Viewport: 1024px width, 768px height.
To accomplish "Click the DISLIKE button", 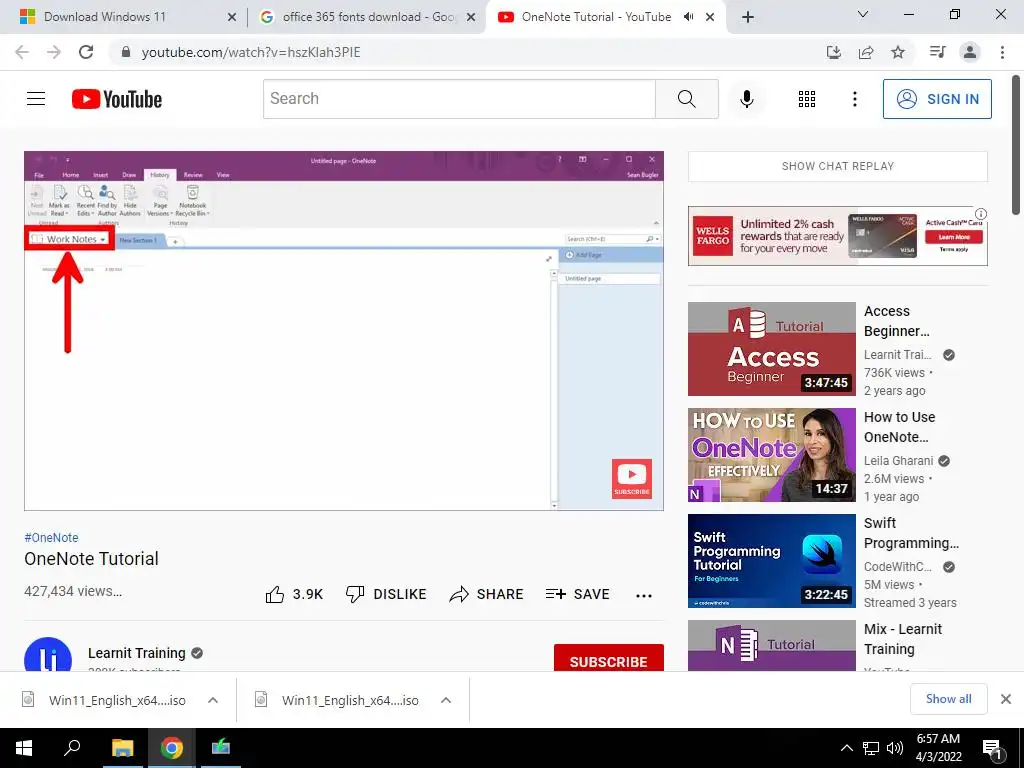I will point(386,594).
